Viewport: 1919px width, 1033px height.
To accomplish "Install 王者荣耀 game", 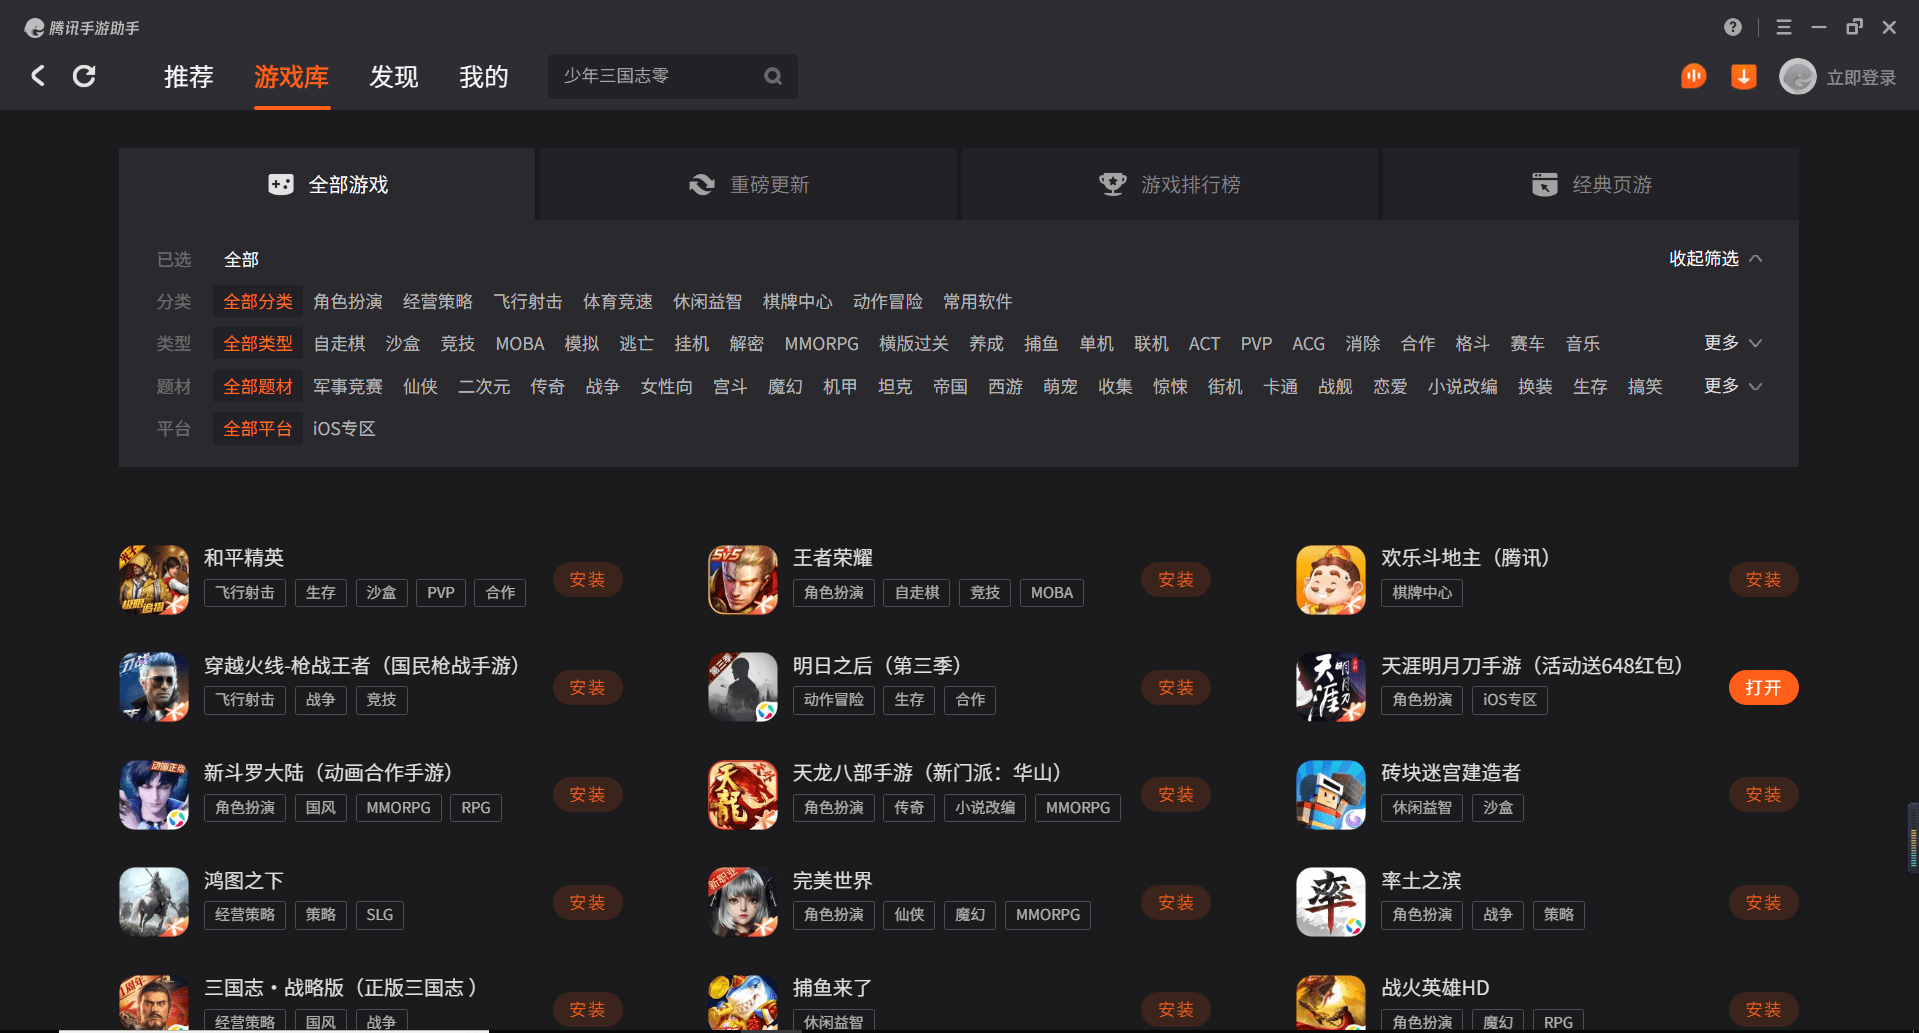I will coord(1176,580).
